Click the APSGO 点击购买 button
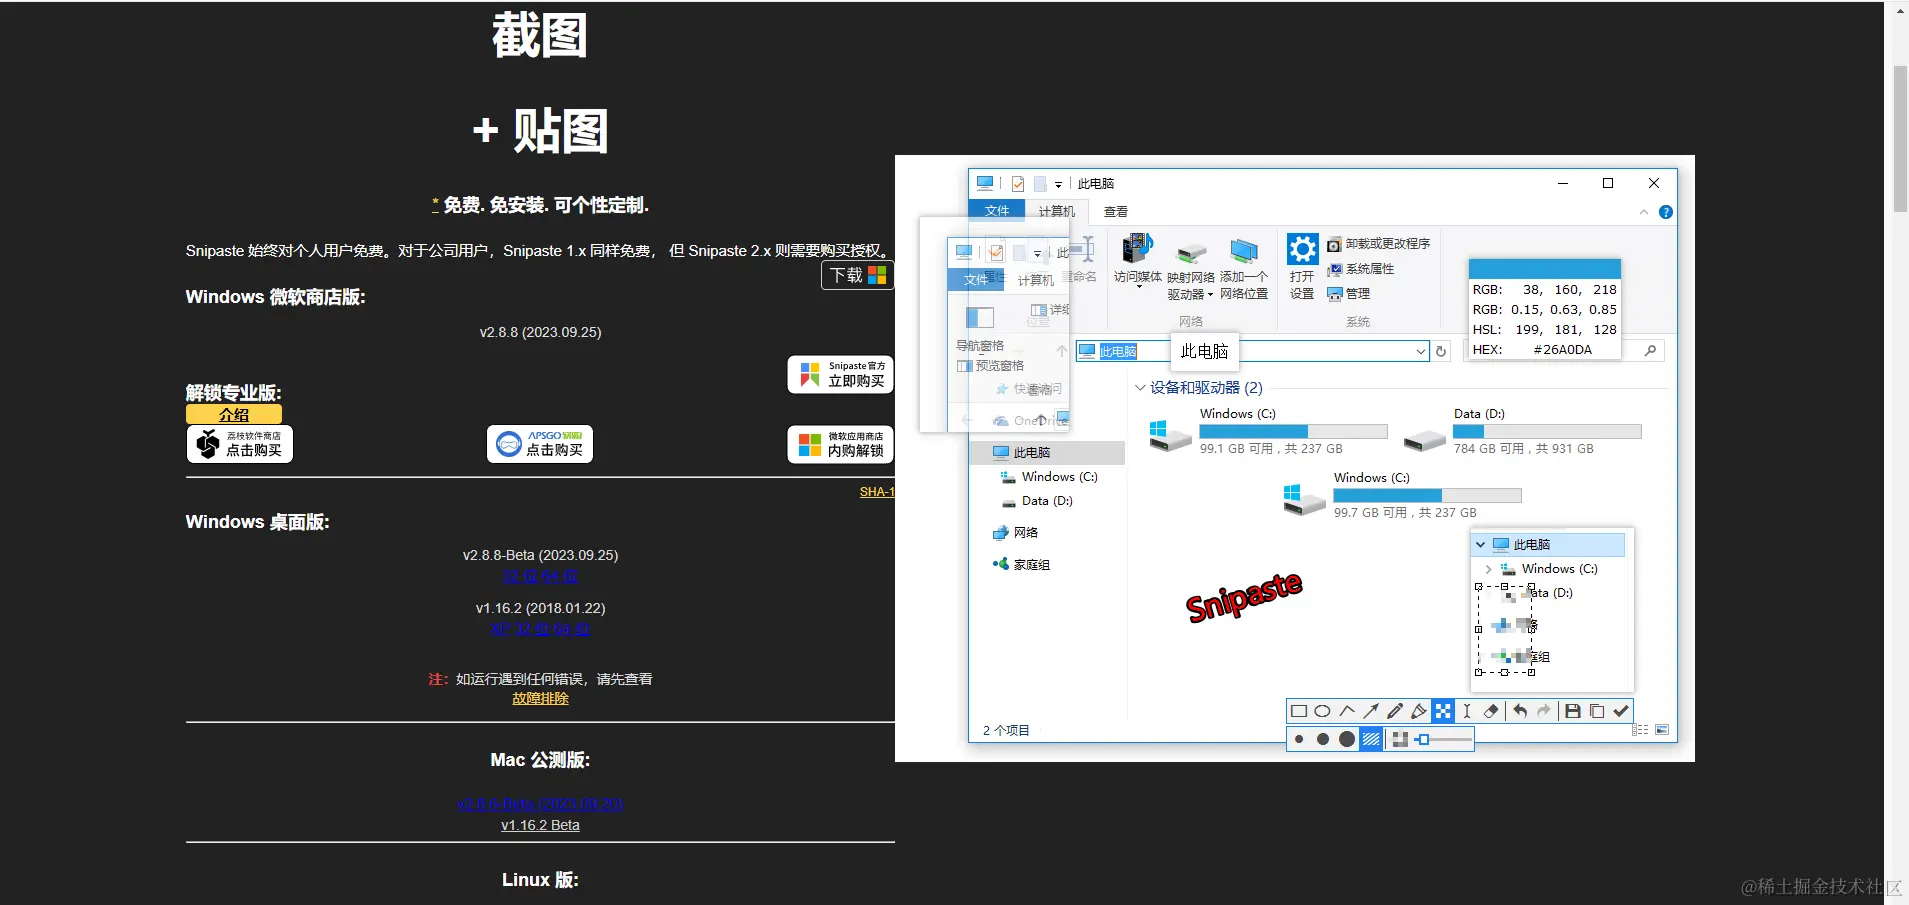 tap(540, 444)
